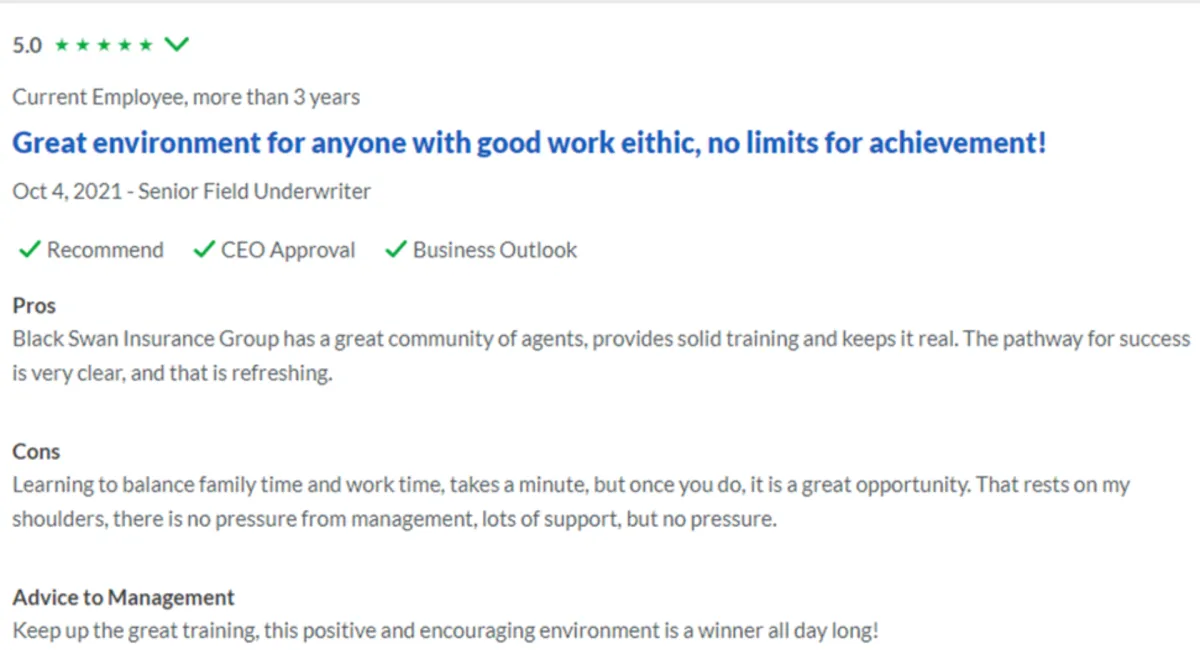Image resolution: width=1200 pixels, height=650 pixels.
Task: Click the 5.0 rating score
Action: point(27,45)
